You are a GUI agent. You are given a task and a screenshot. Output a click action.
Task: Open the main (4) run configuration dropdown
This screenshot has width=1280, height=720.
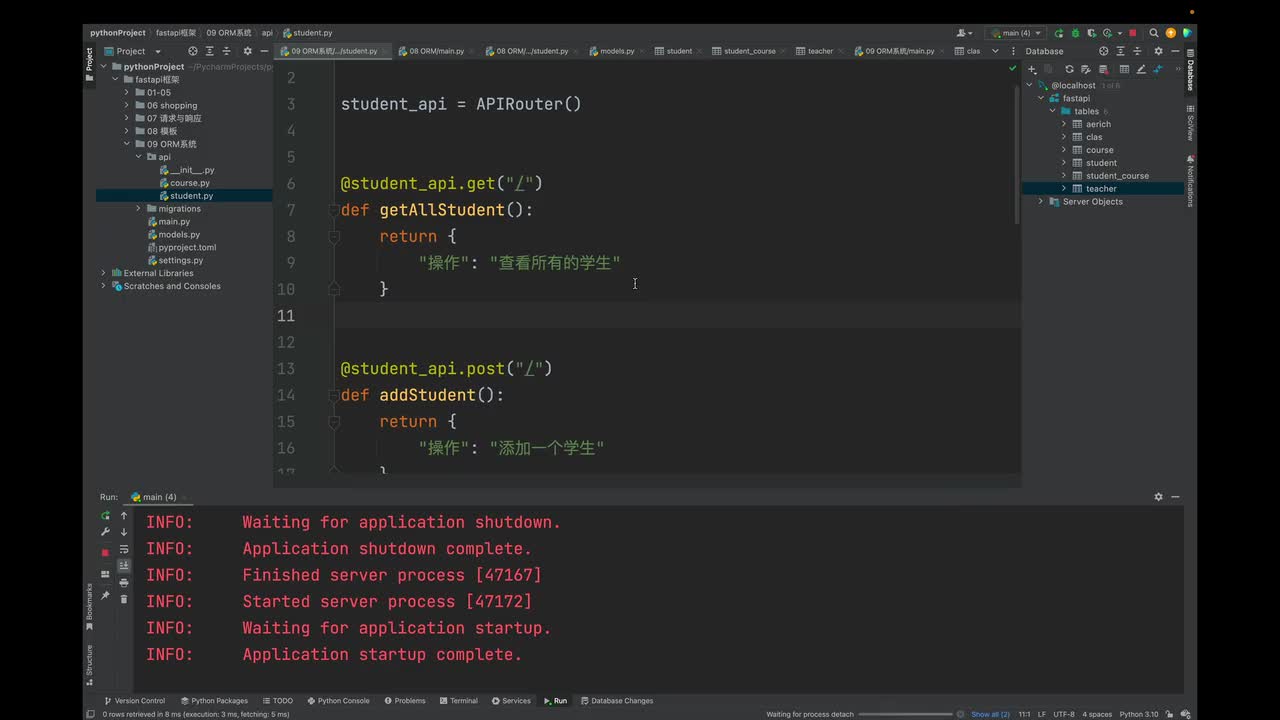(x=1015, y=33)
